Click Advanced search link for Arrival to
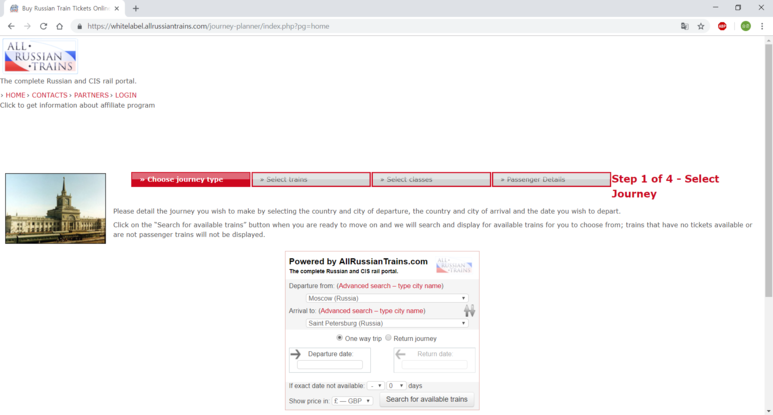 click(x=372, y=311)
